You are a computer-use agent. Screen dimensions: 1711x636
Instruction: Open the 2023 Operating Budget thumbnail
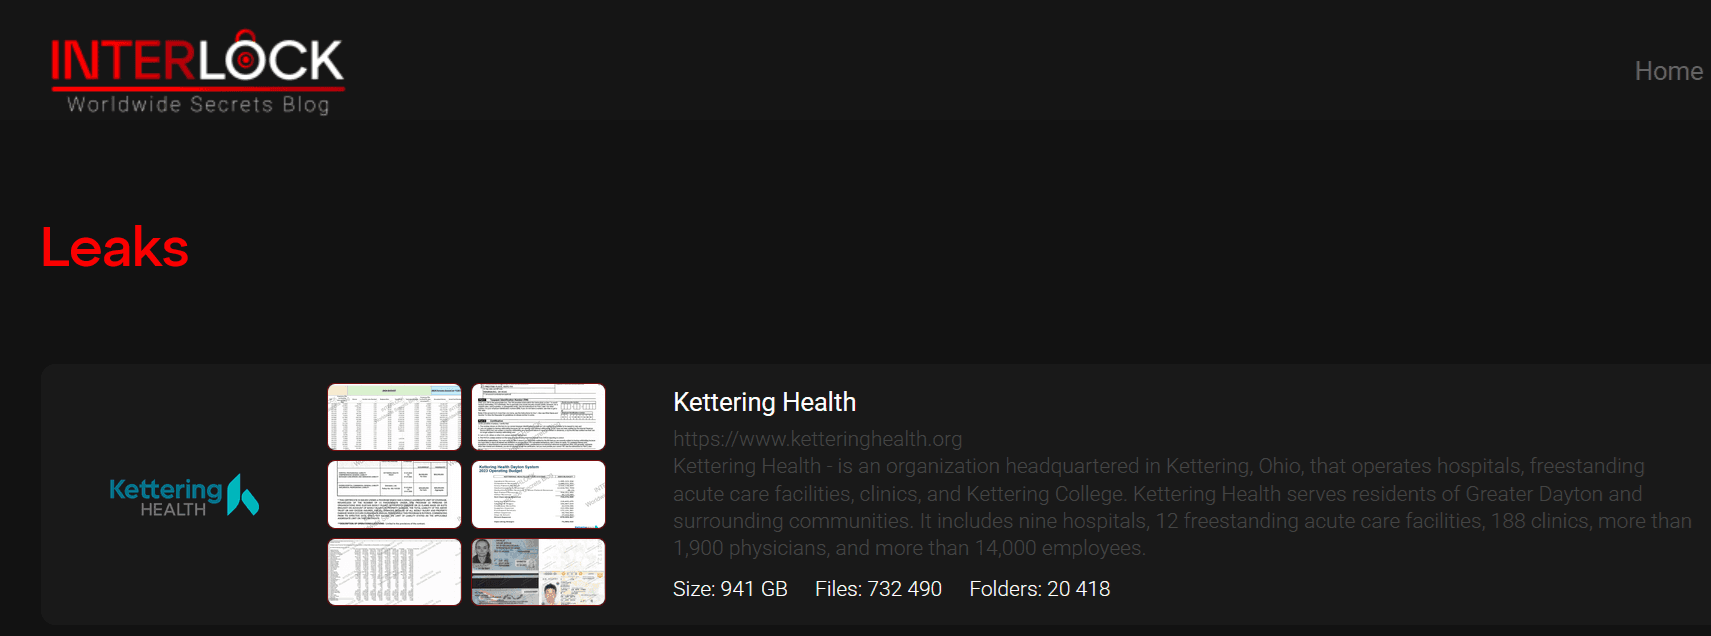coord(538,494)
